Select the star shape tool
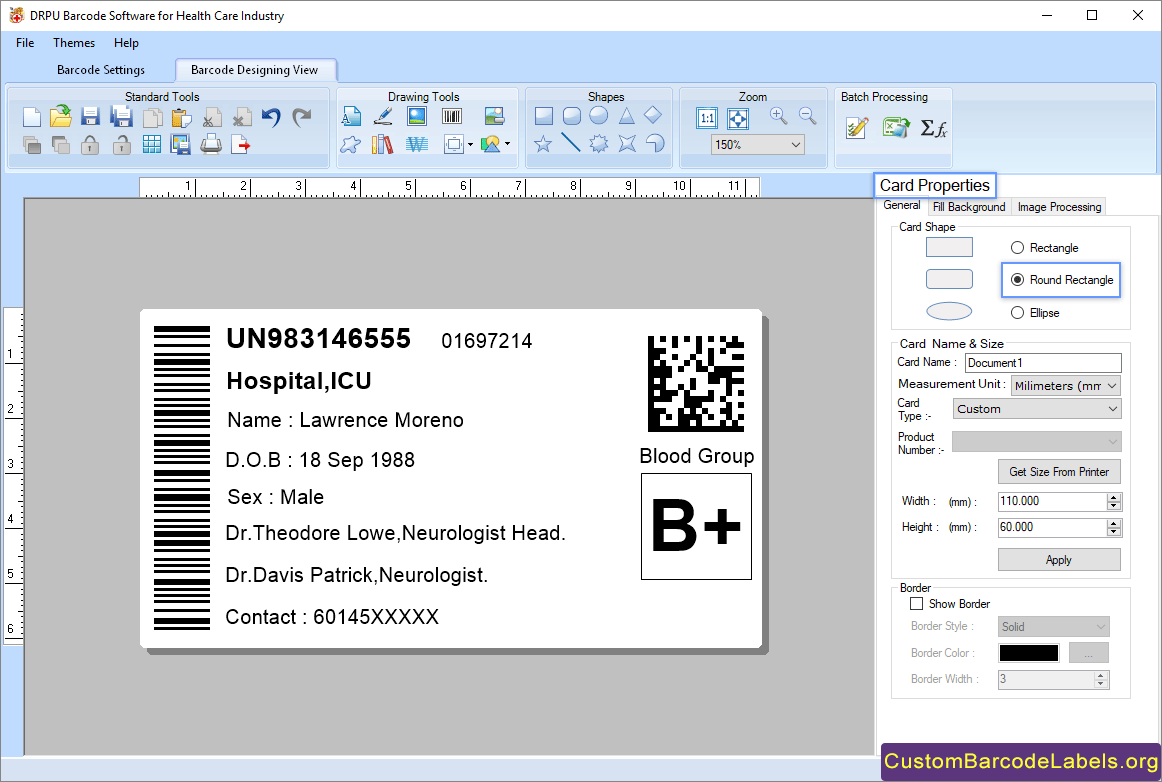Image resolution: width=1162 pixels, height=782 pixels. tap(543, 144)
